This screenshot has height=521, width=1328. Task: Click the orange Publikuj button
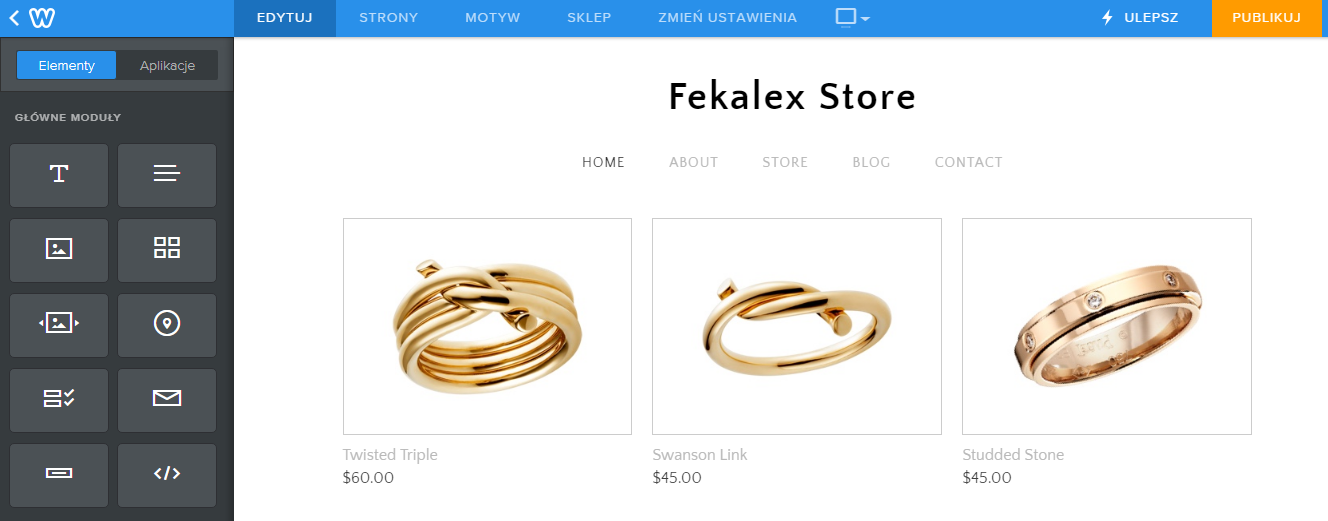pos(1266,18)
